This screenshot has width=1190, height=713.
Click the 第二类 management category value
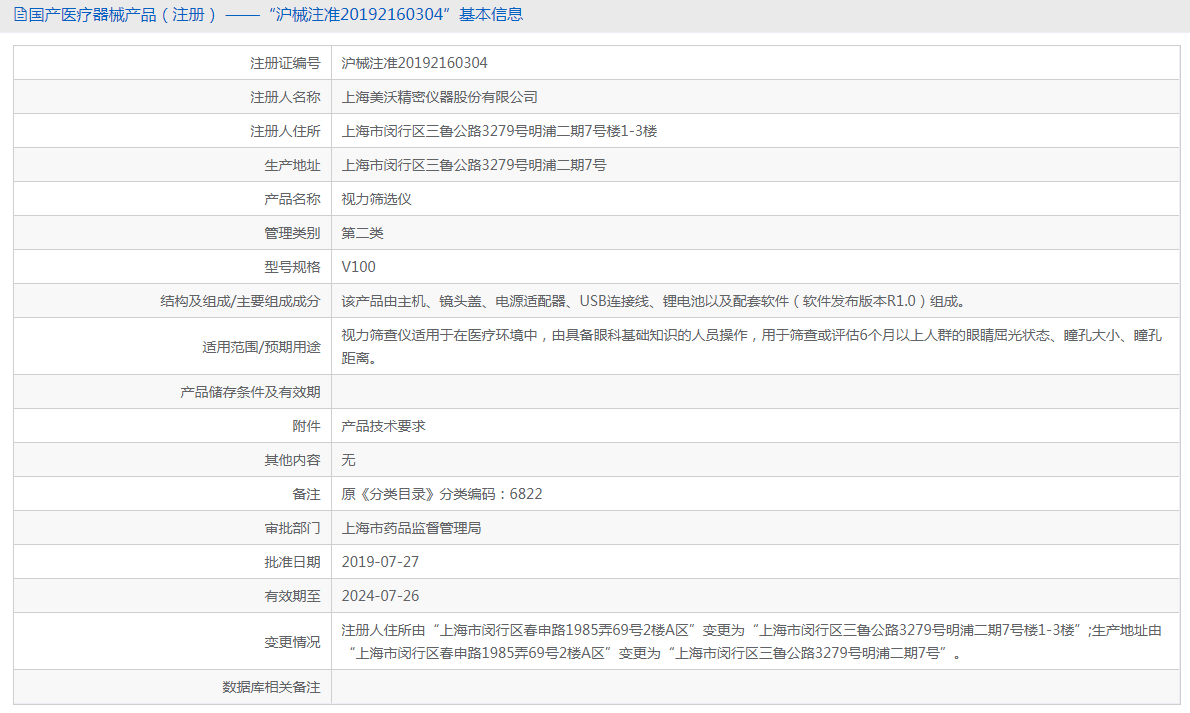[362, 233]
